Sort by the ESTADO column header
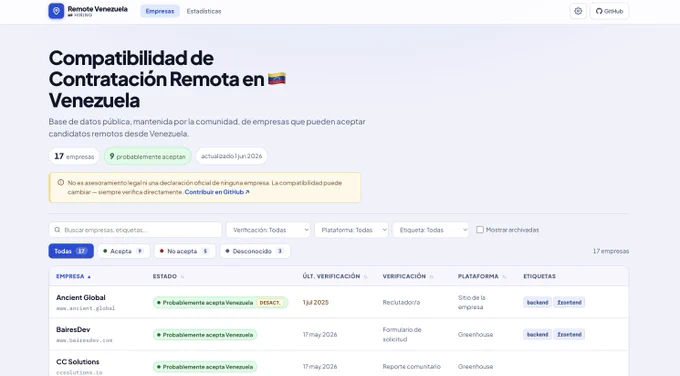The image size is (680, 376). tap(168, 276)
